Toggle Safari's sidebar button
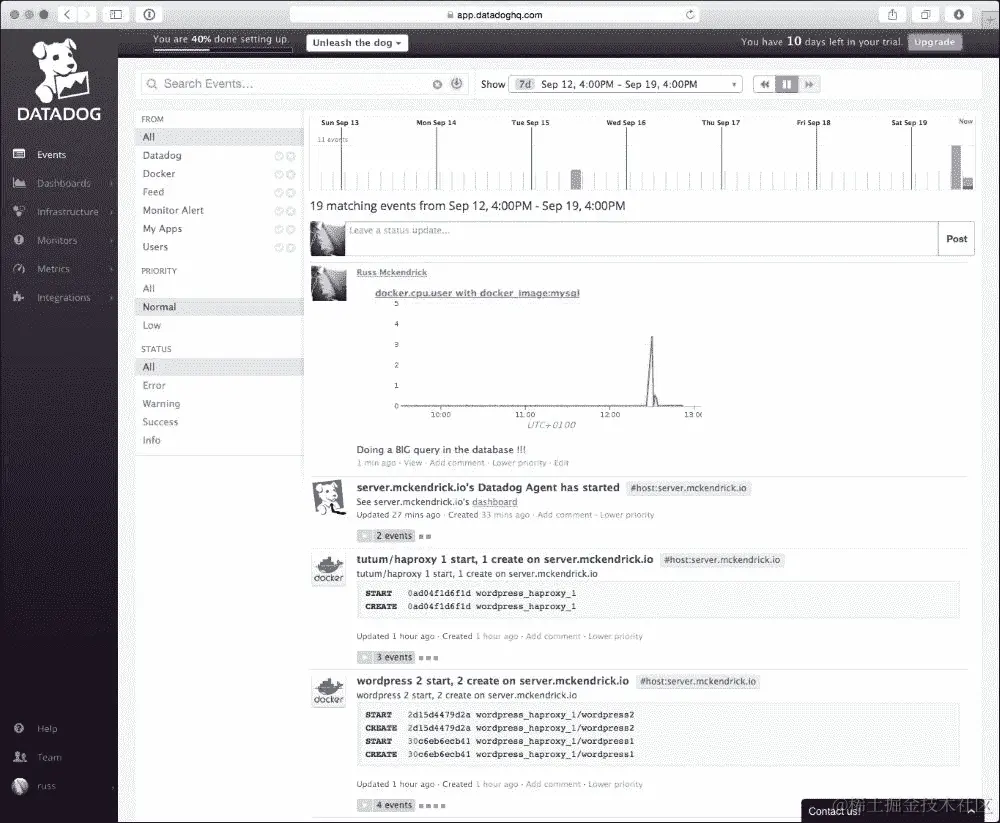The height and width of the screenshot is (823, 1000). point(116,14)
